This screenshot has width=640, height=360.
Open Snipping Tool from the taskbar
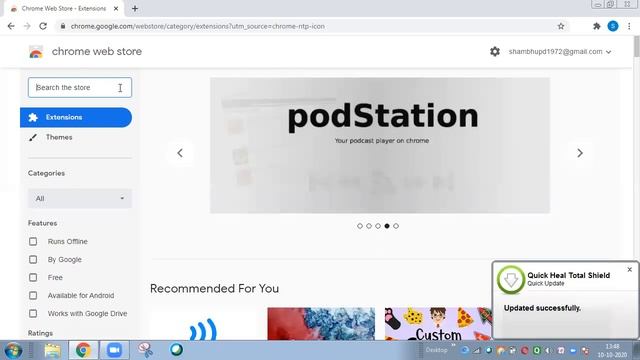[x=145, y=350]
